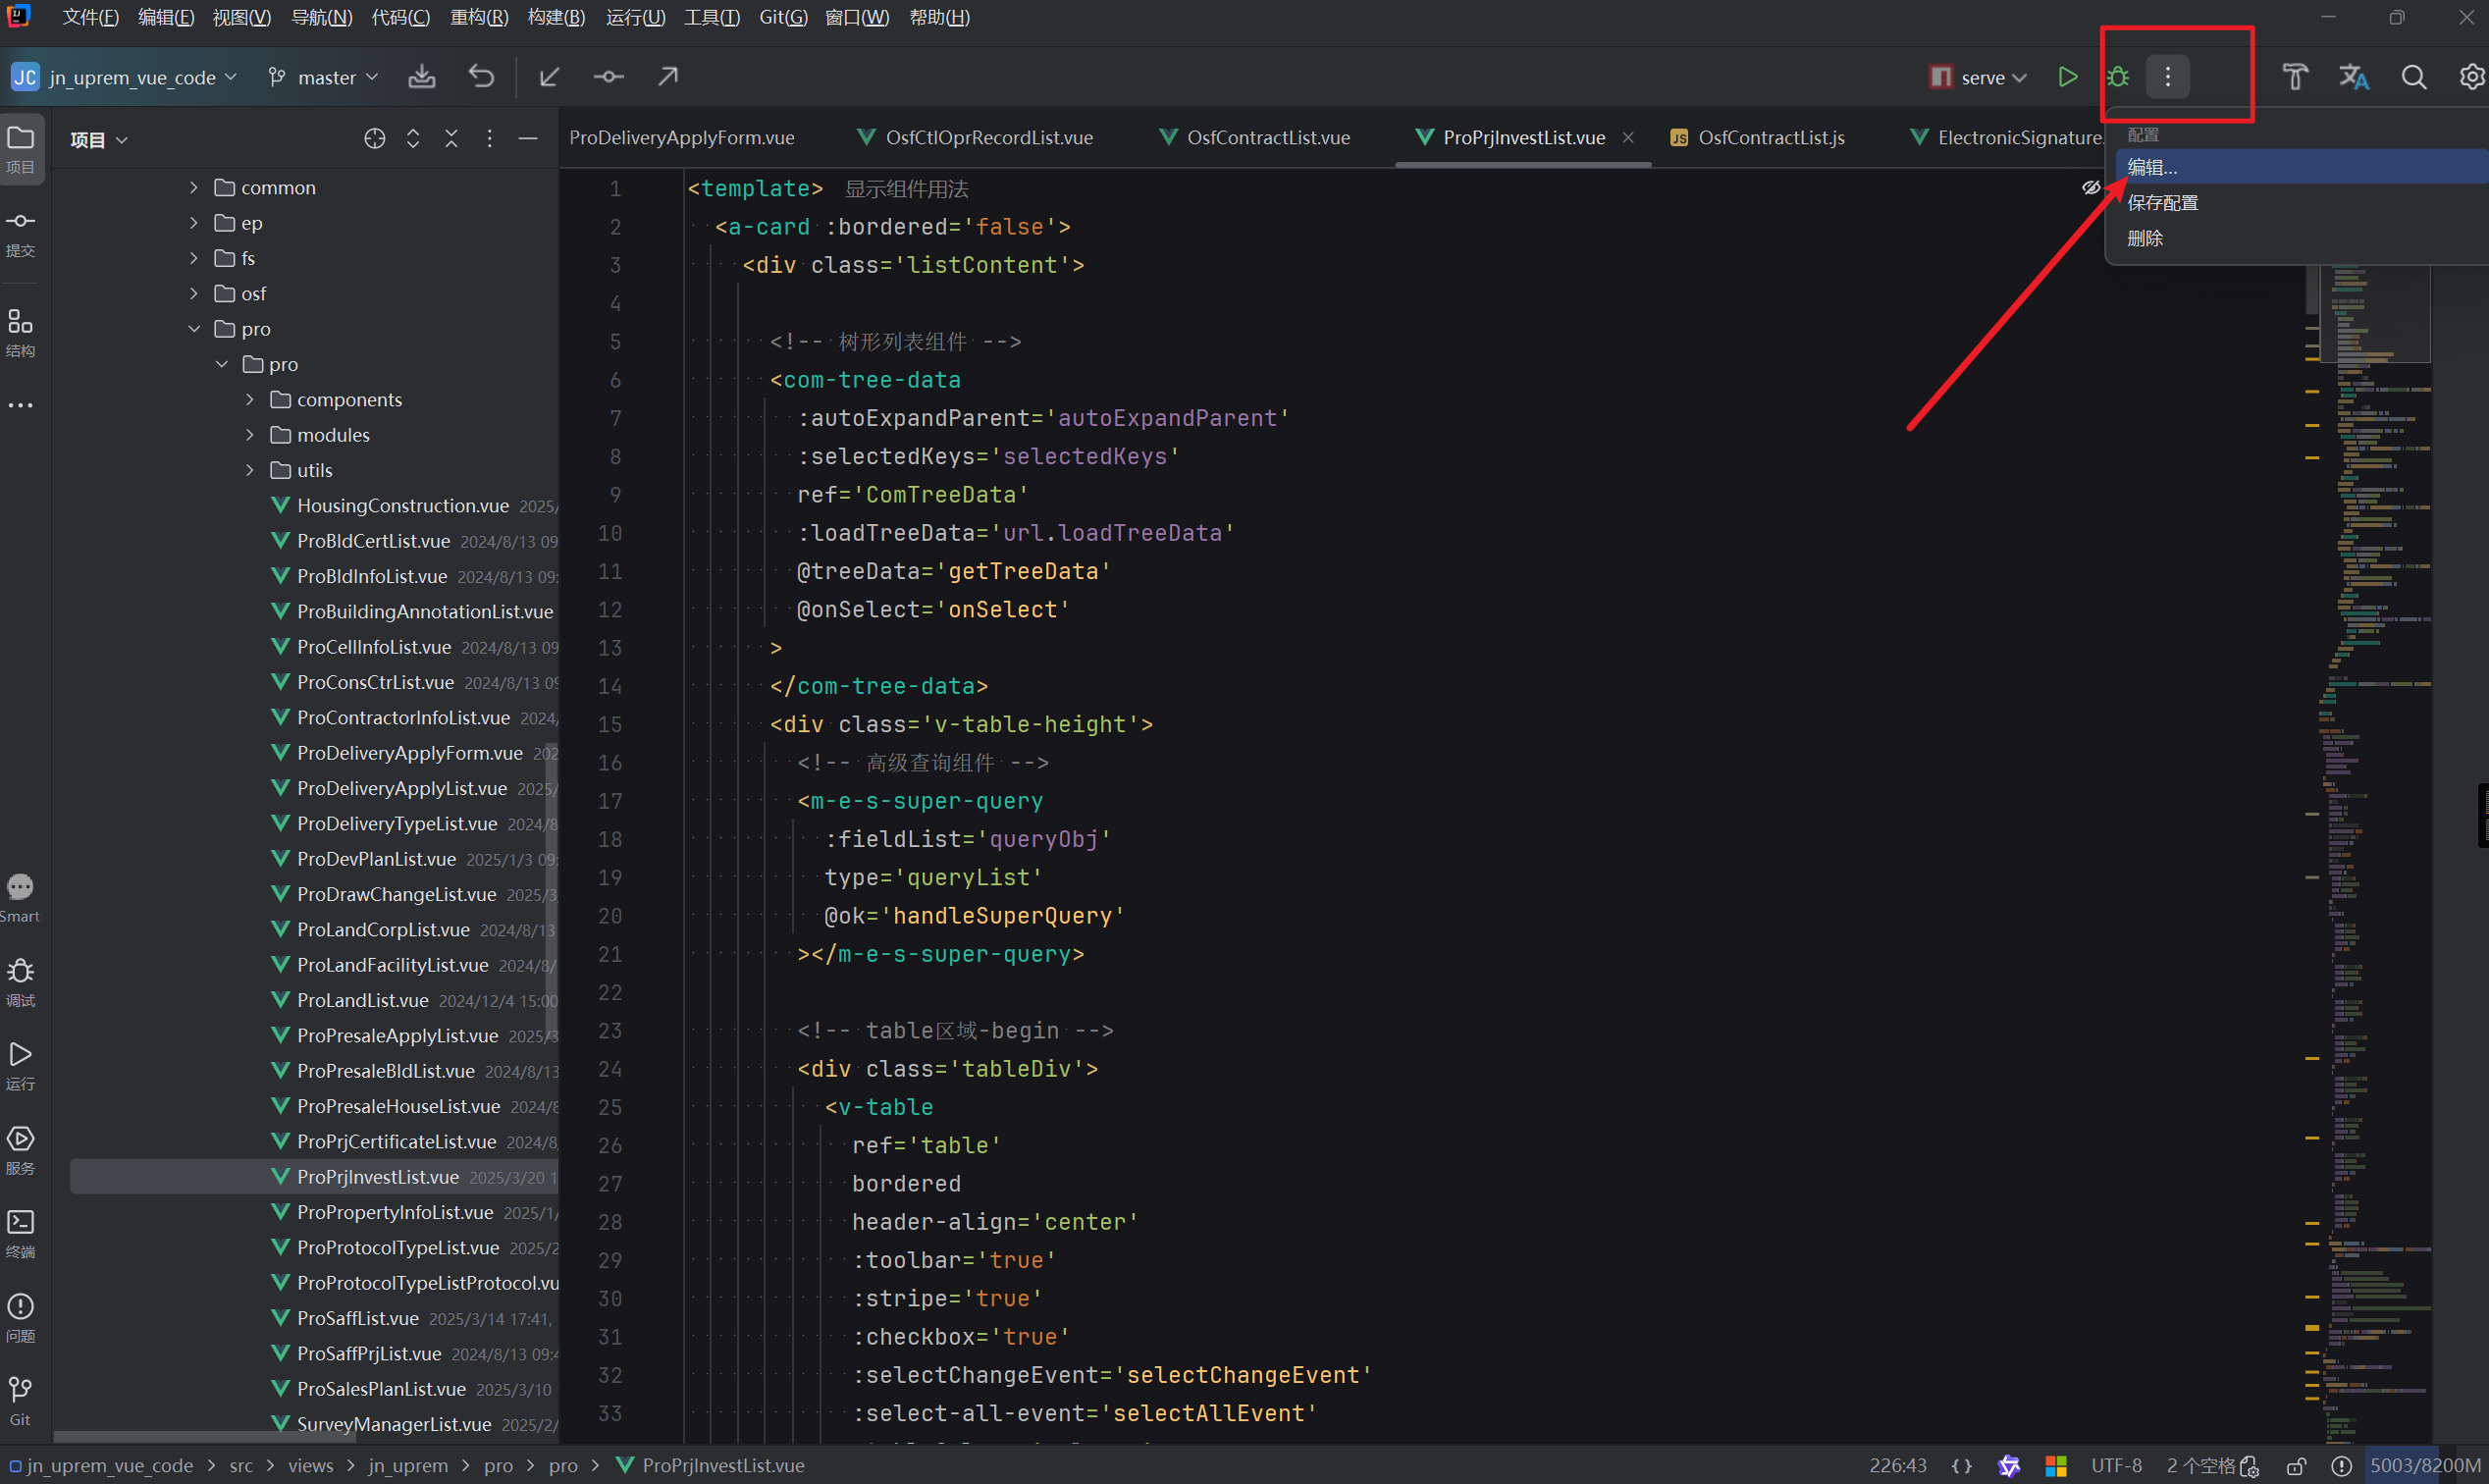Click the Rollback undo arrow icon
Image resolution: width=2489 pixels, height=1484 pixels.
[482, 77]
